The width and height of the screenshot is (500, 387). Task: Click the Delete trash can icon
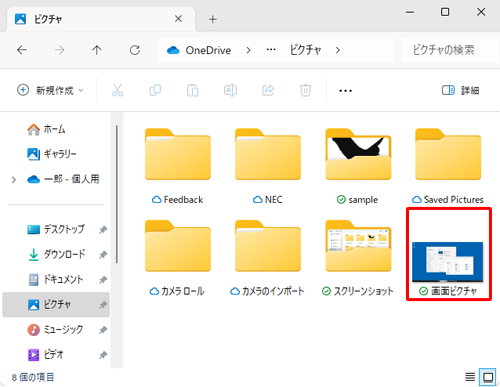pyautogui.click(x=305, y=90)
